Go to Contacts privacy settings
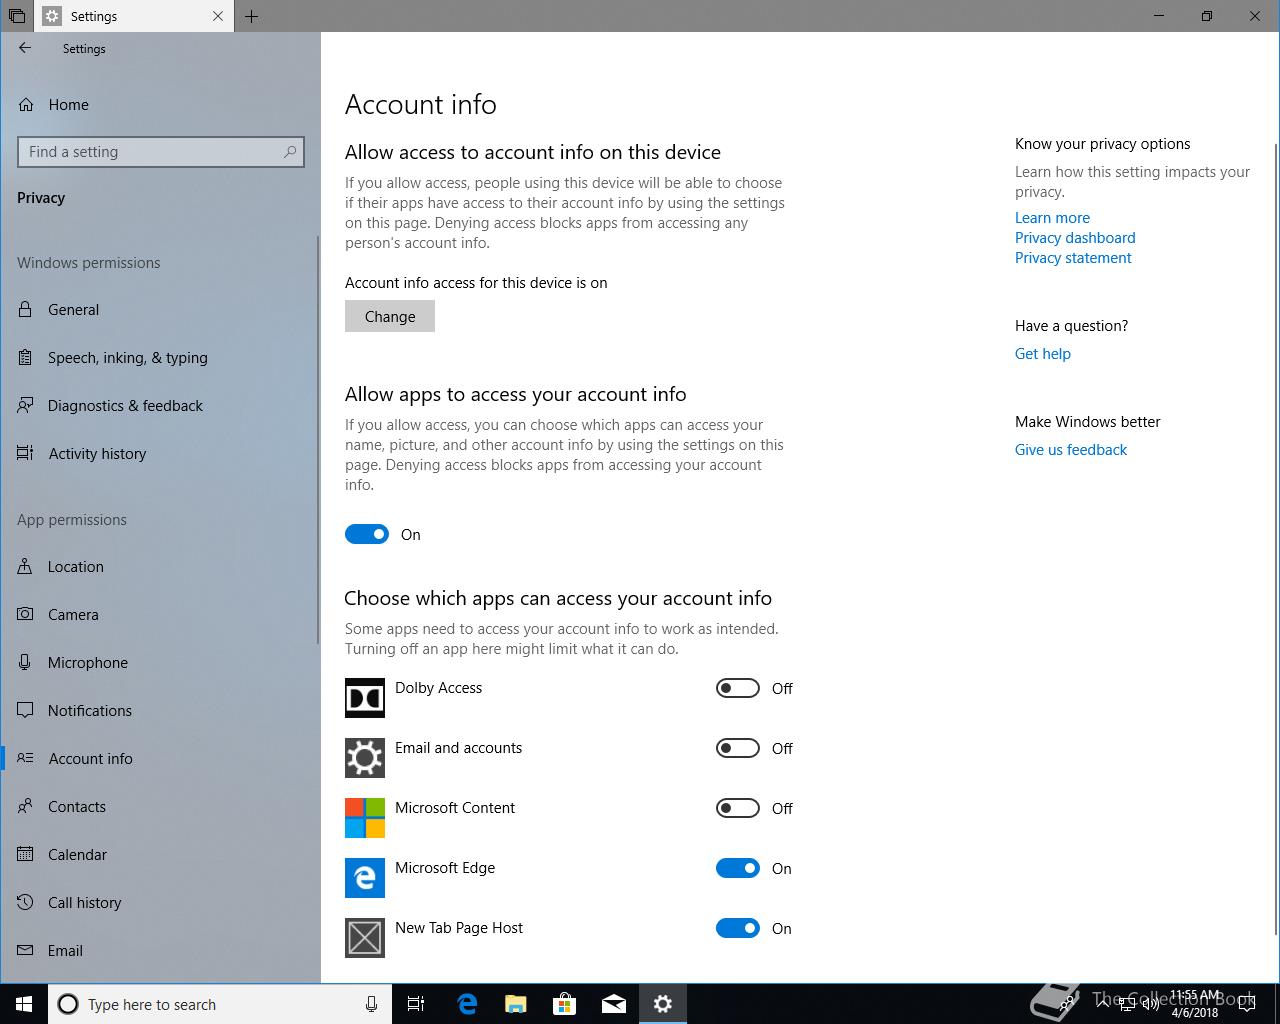This screenshot has width=1280, height=1024. [160, 807]
